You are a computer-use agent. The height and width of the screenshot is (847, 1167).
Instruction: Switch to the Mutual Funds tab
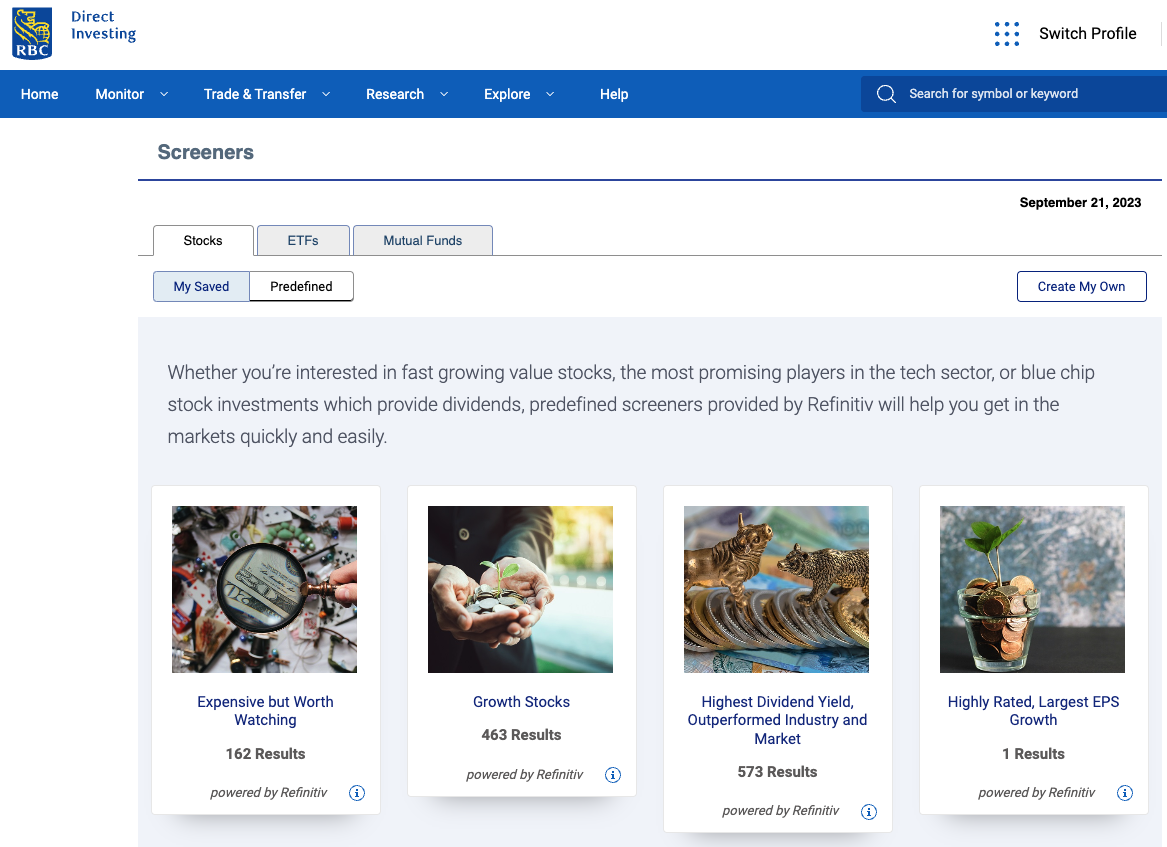click(423, 240)
